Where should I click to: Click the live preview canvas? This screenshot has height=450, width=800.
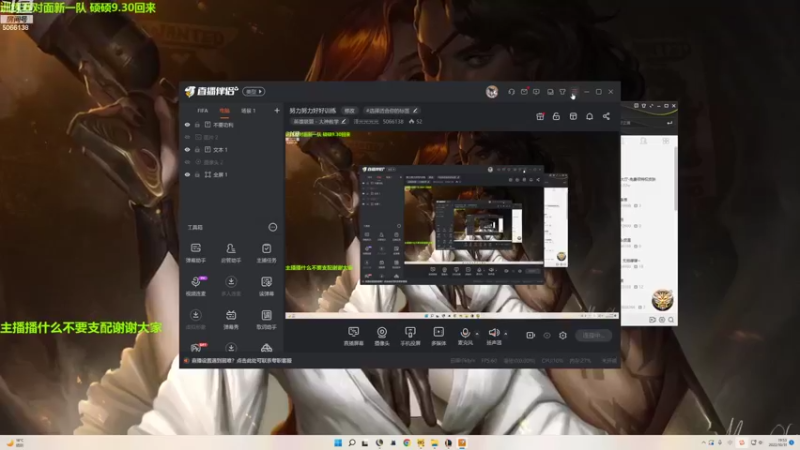point(452,225)
